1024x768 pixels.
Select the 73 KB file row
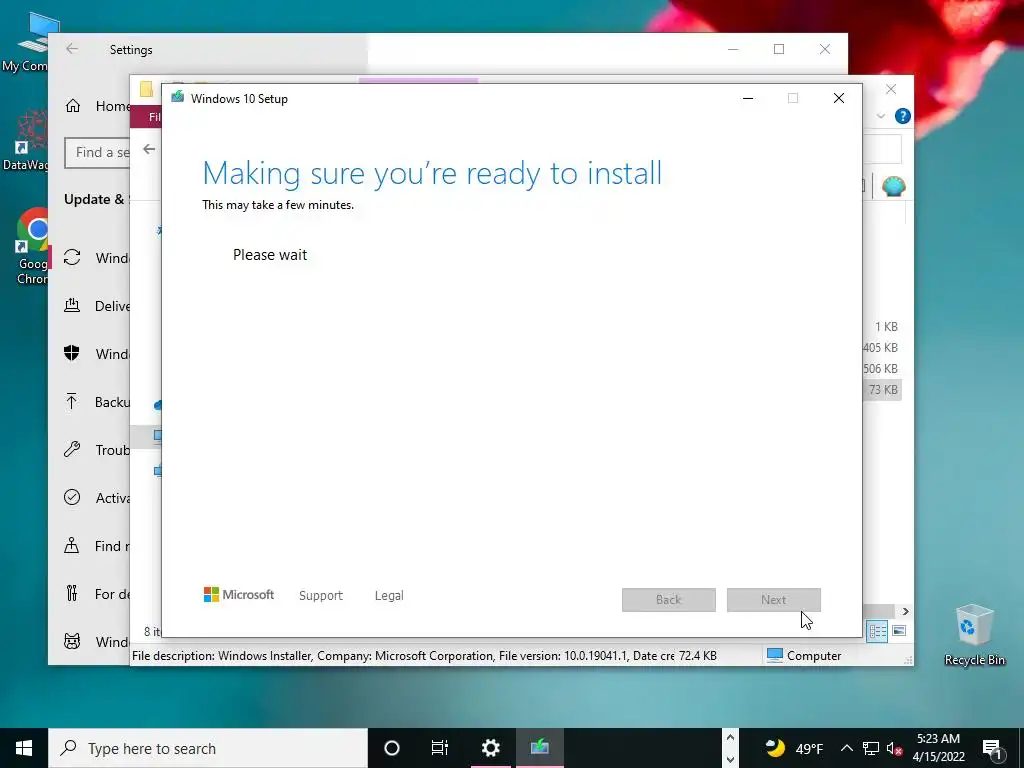coord(882,389)
